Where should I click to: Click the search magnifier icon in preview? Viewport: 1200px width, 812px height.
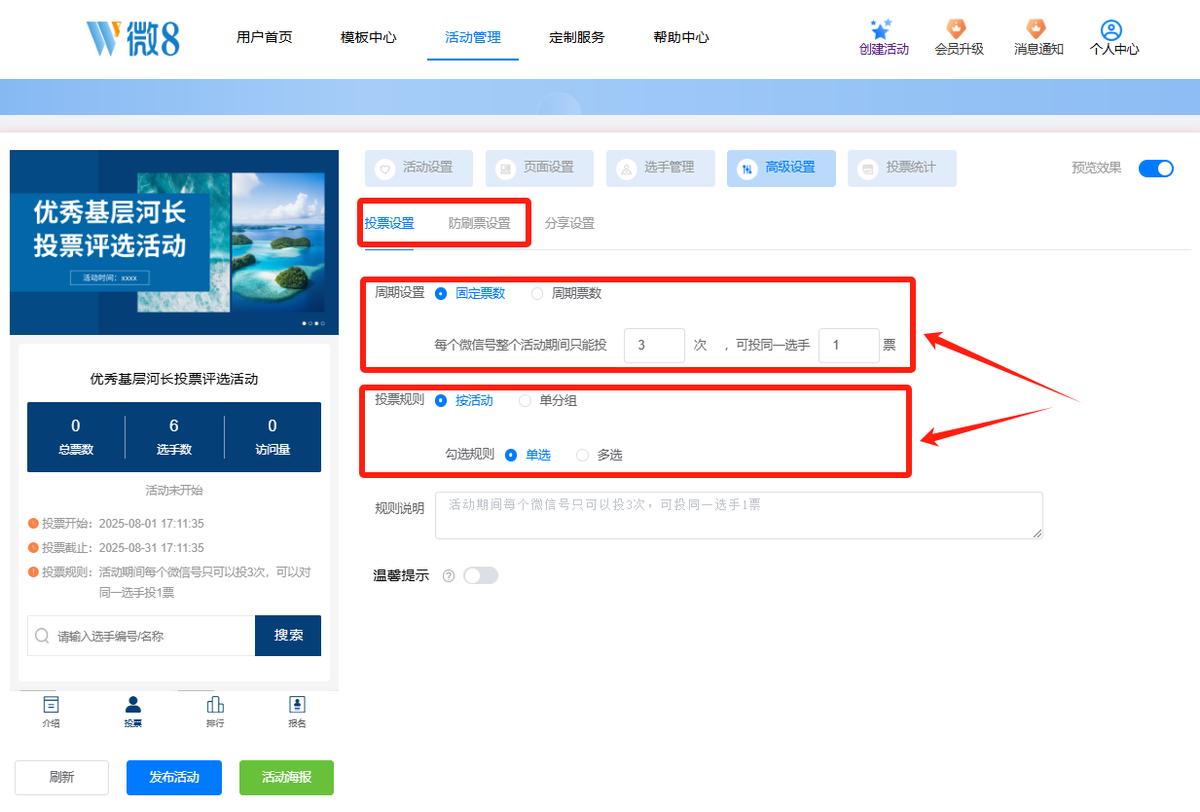click(x=42, y=636)
